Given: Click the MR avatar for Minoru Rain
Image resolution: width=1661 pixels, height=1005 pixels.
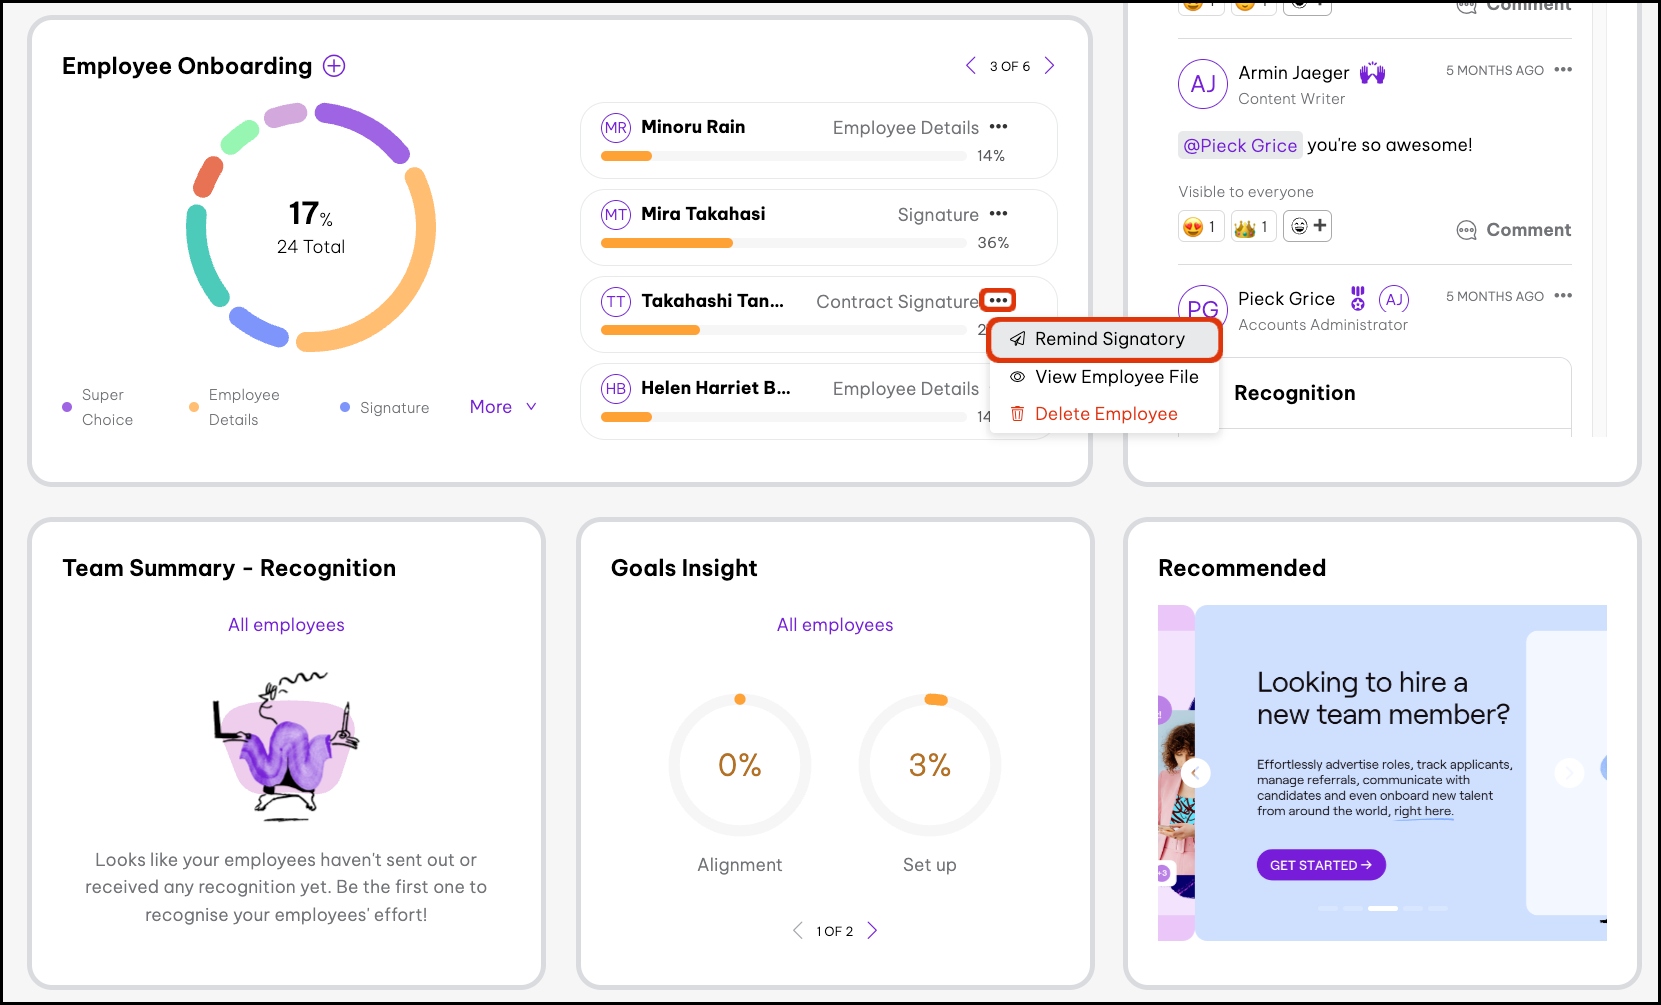Looking at the screenshot, I should (616, 128).
